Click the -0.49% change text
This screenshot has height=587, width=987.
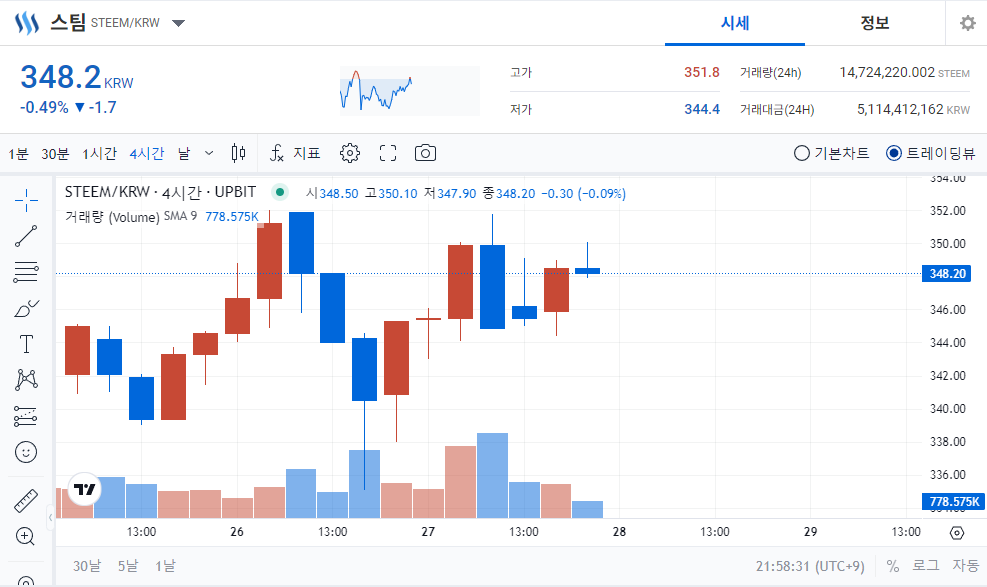[x=44, y=108]
